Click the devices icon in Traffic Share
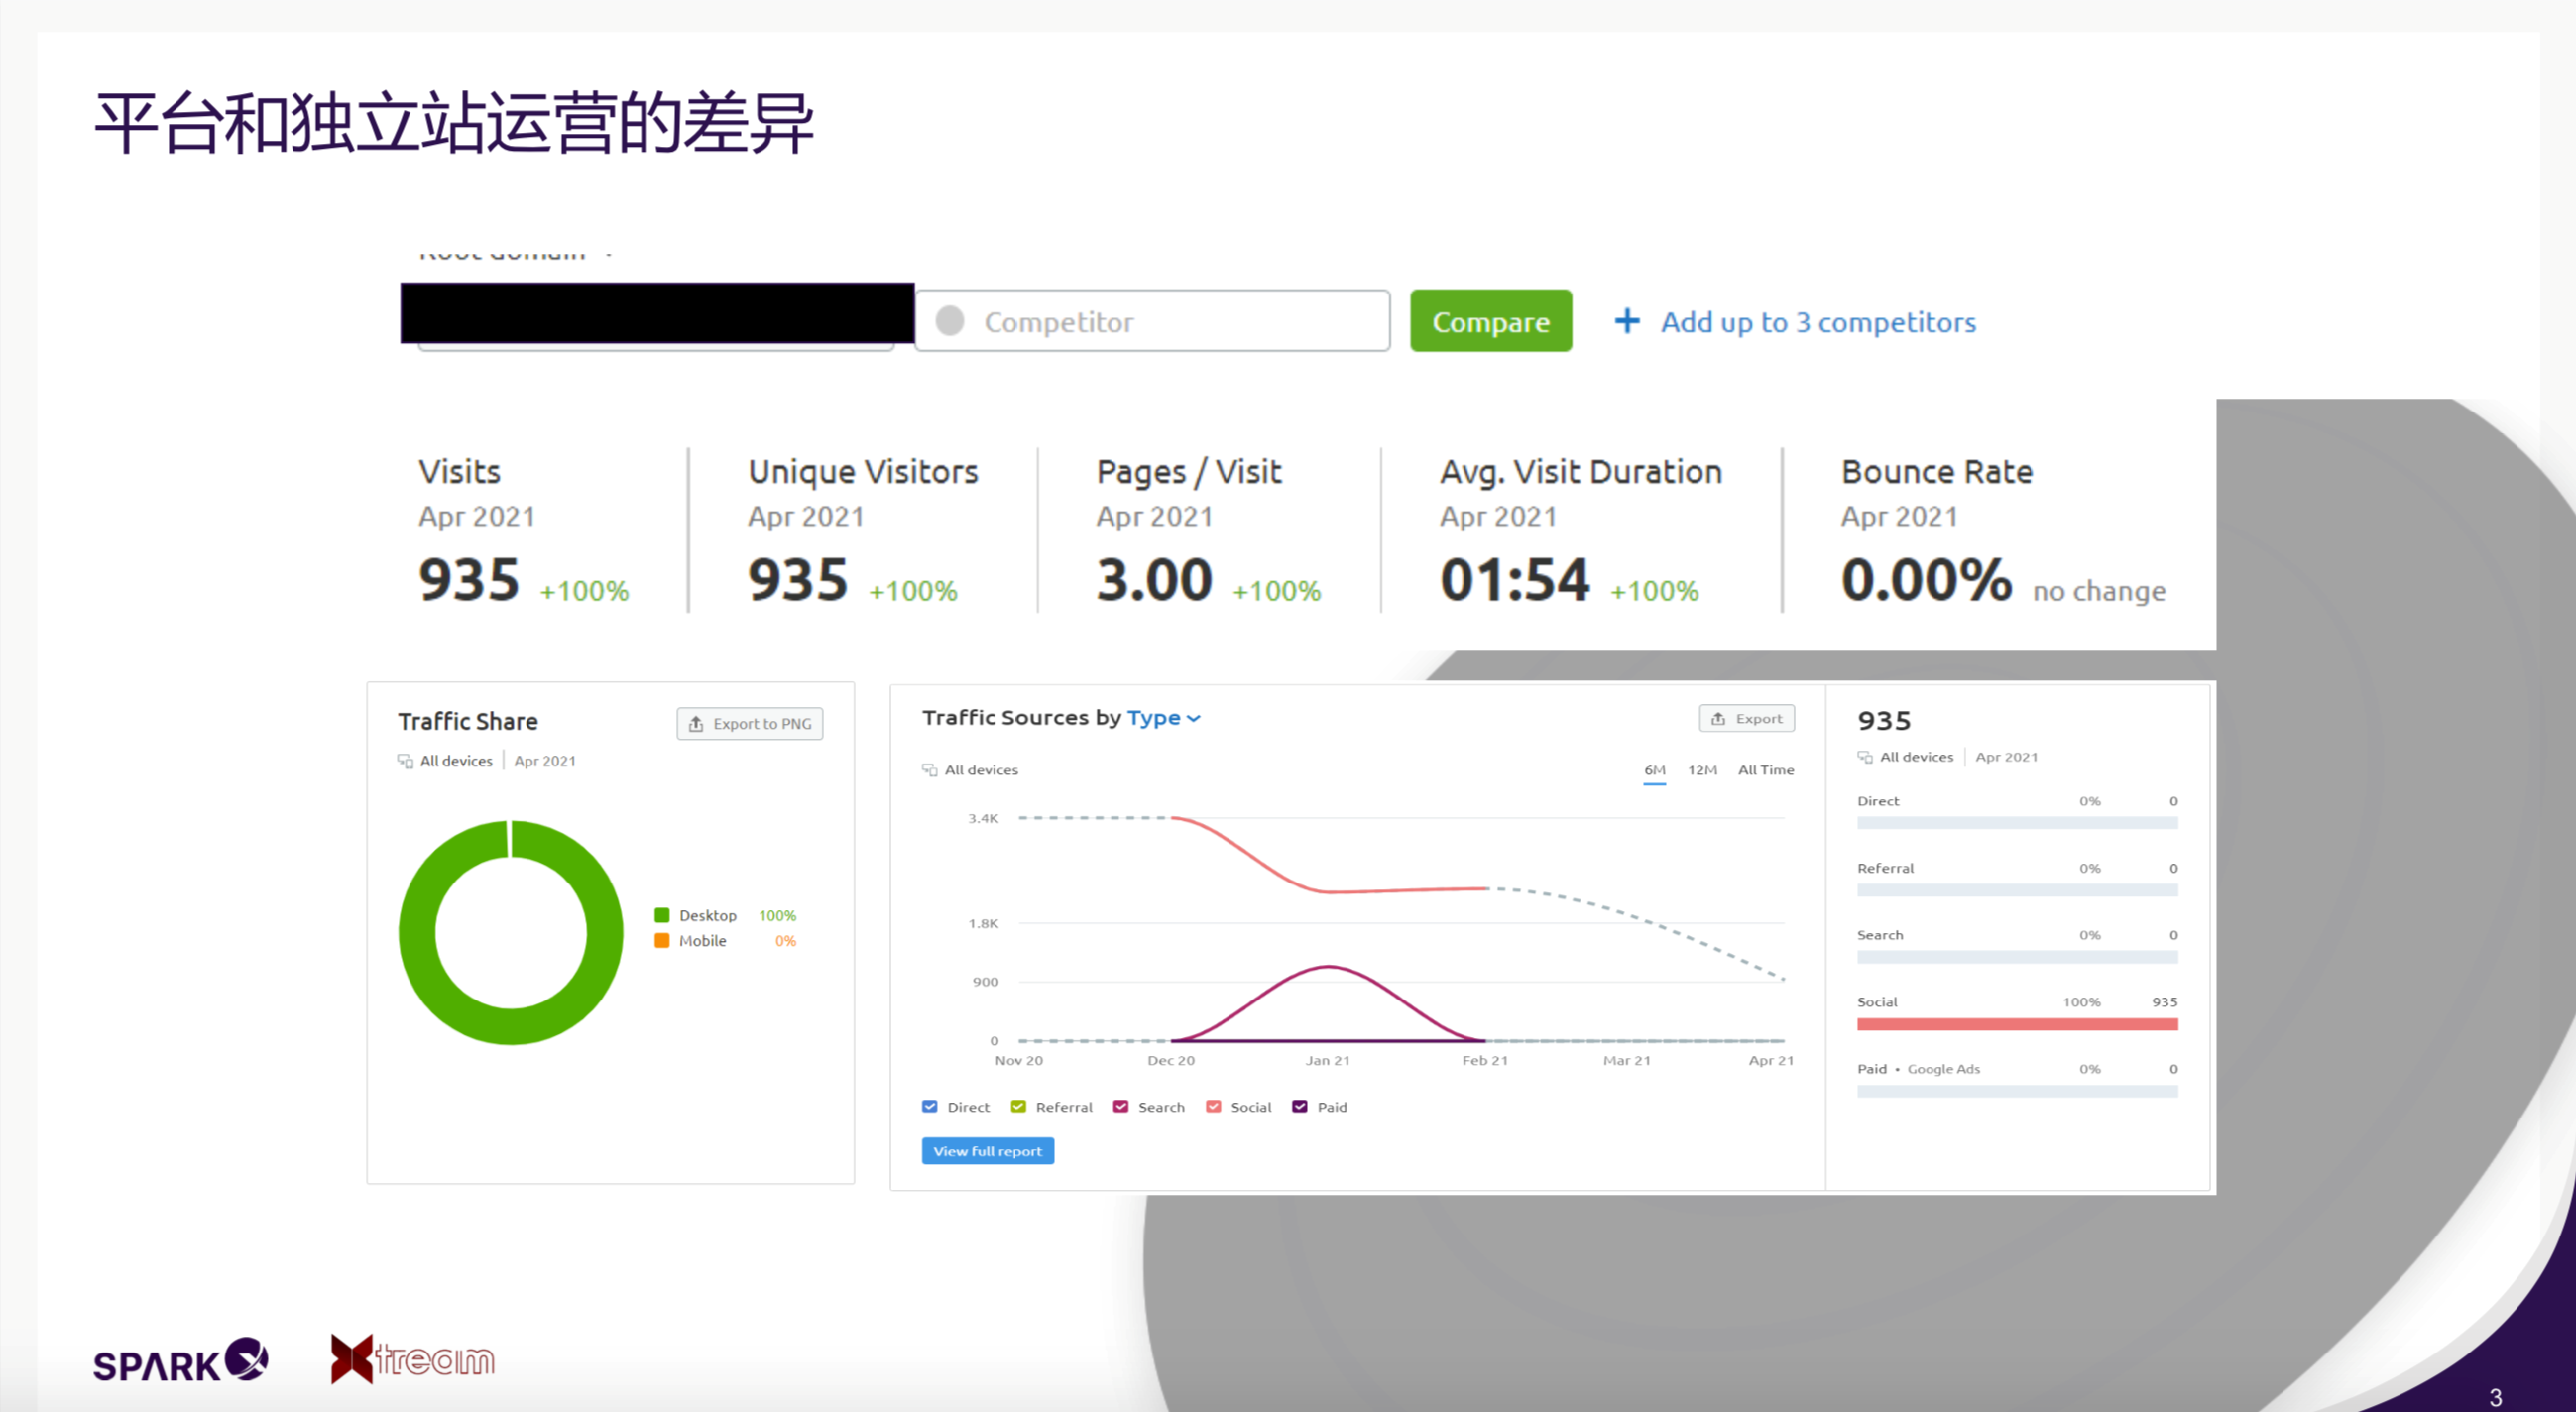Image resolution: width=2576 pixels, height=1412 pixels. click(x=405, y=761)
